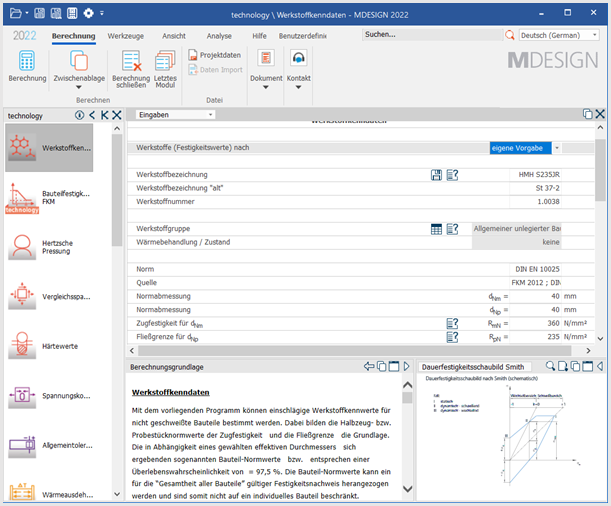
Task: Click the search magnifier icon
Action: pos(510,35)
